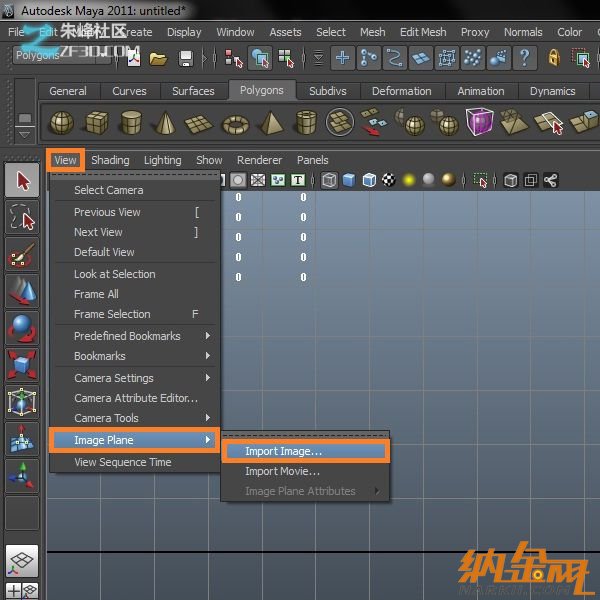This screenshot has height=600, width=600.
Task: Select the Universal Manipulator tool
Action: tap(22, 402)
